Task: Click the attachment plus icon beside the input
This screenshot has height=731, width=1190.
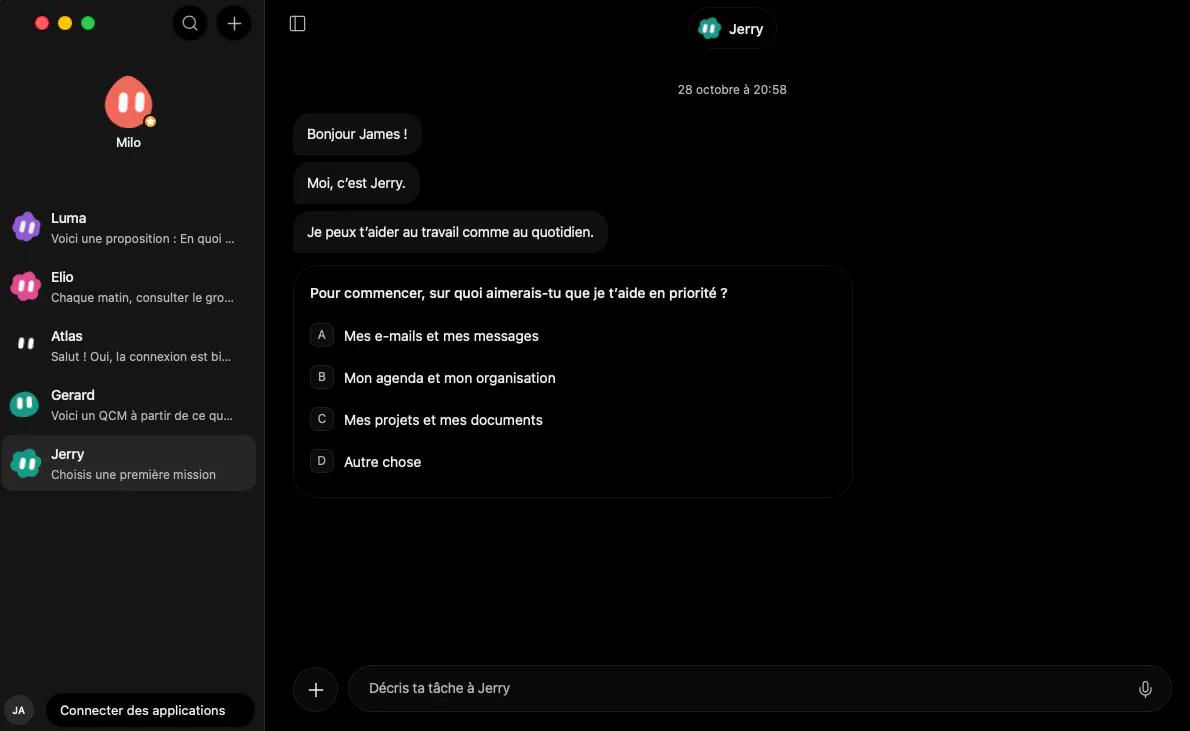Action: pos(316,689)
